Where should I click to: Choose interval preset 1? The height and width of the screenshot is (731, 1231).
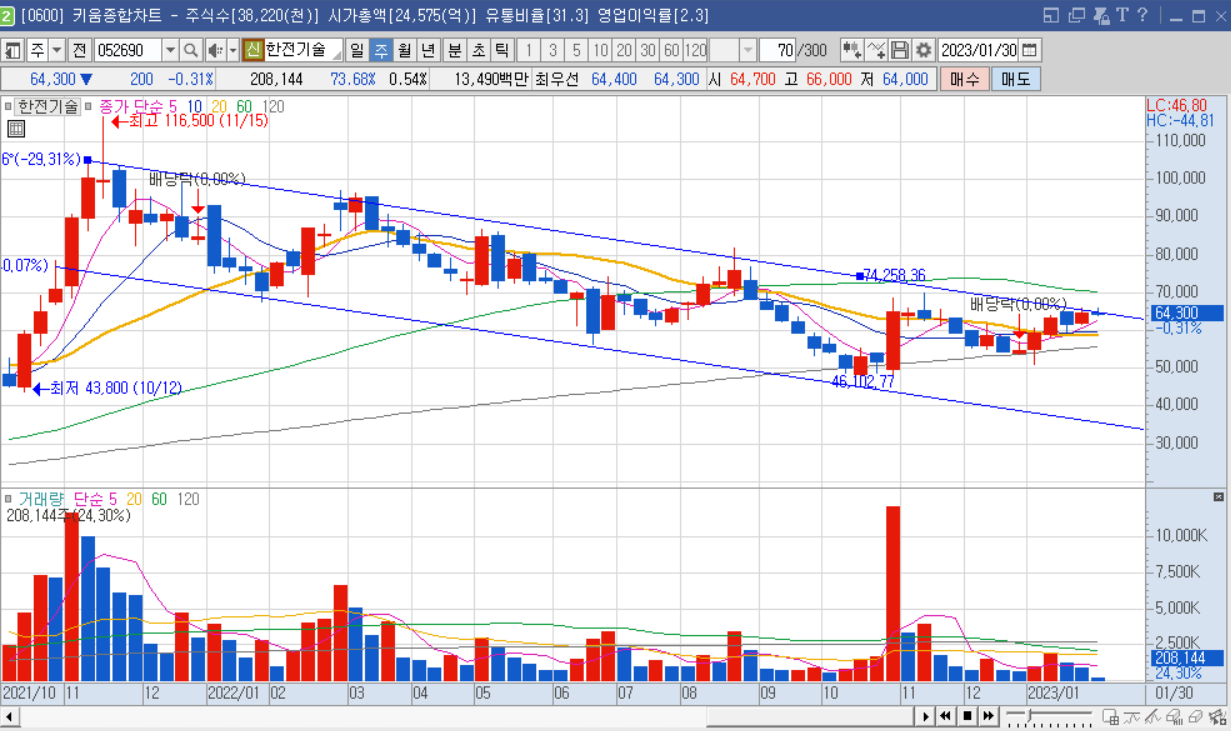529,50
